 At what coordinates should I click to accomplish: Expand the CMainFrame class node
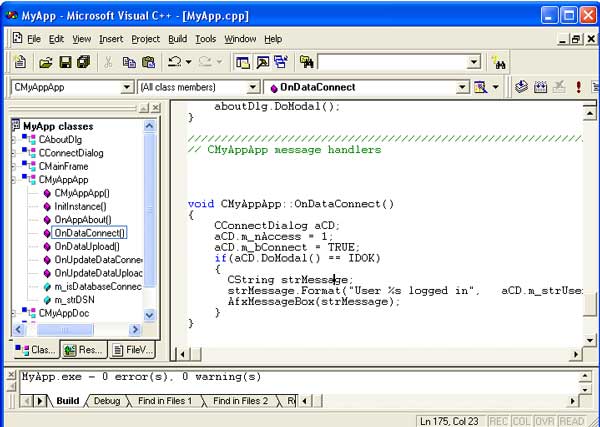pyautogui.click(x=13, y=167)
